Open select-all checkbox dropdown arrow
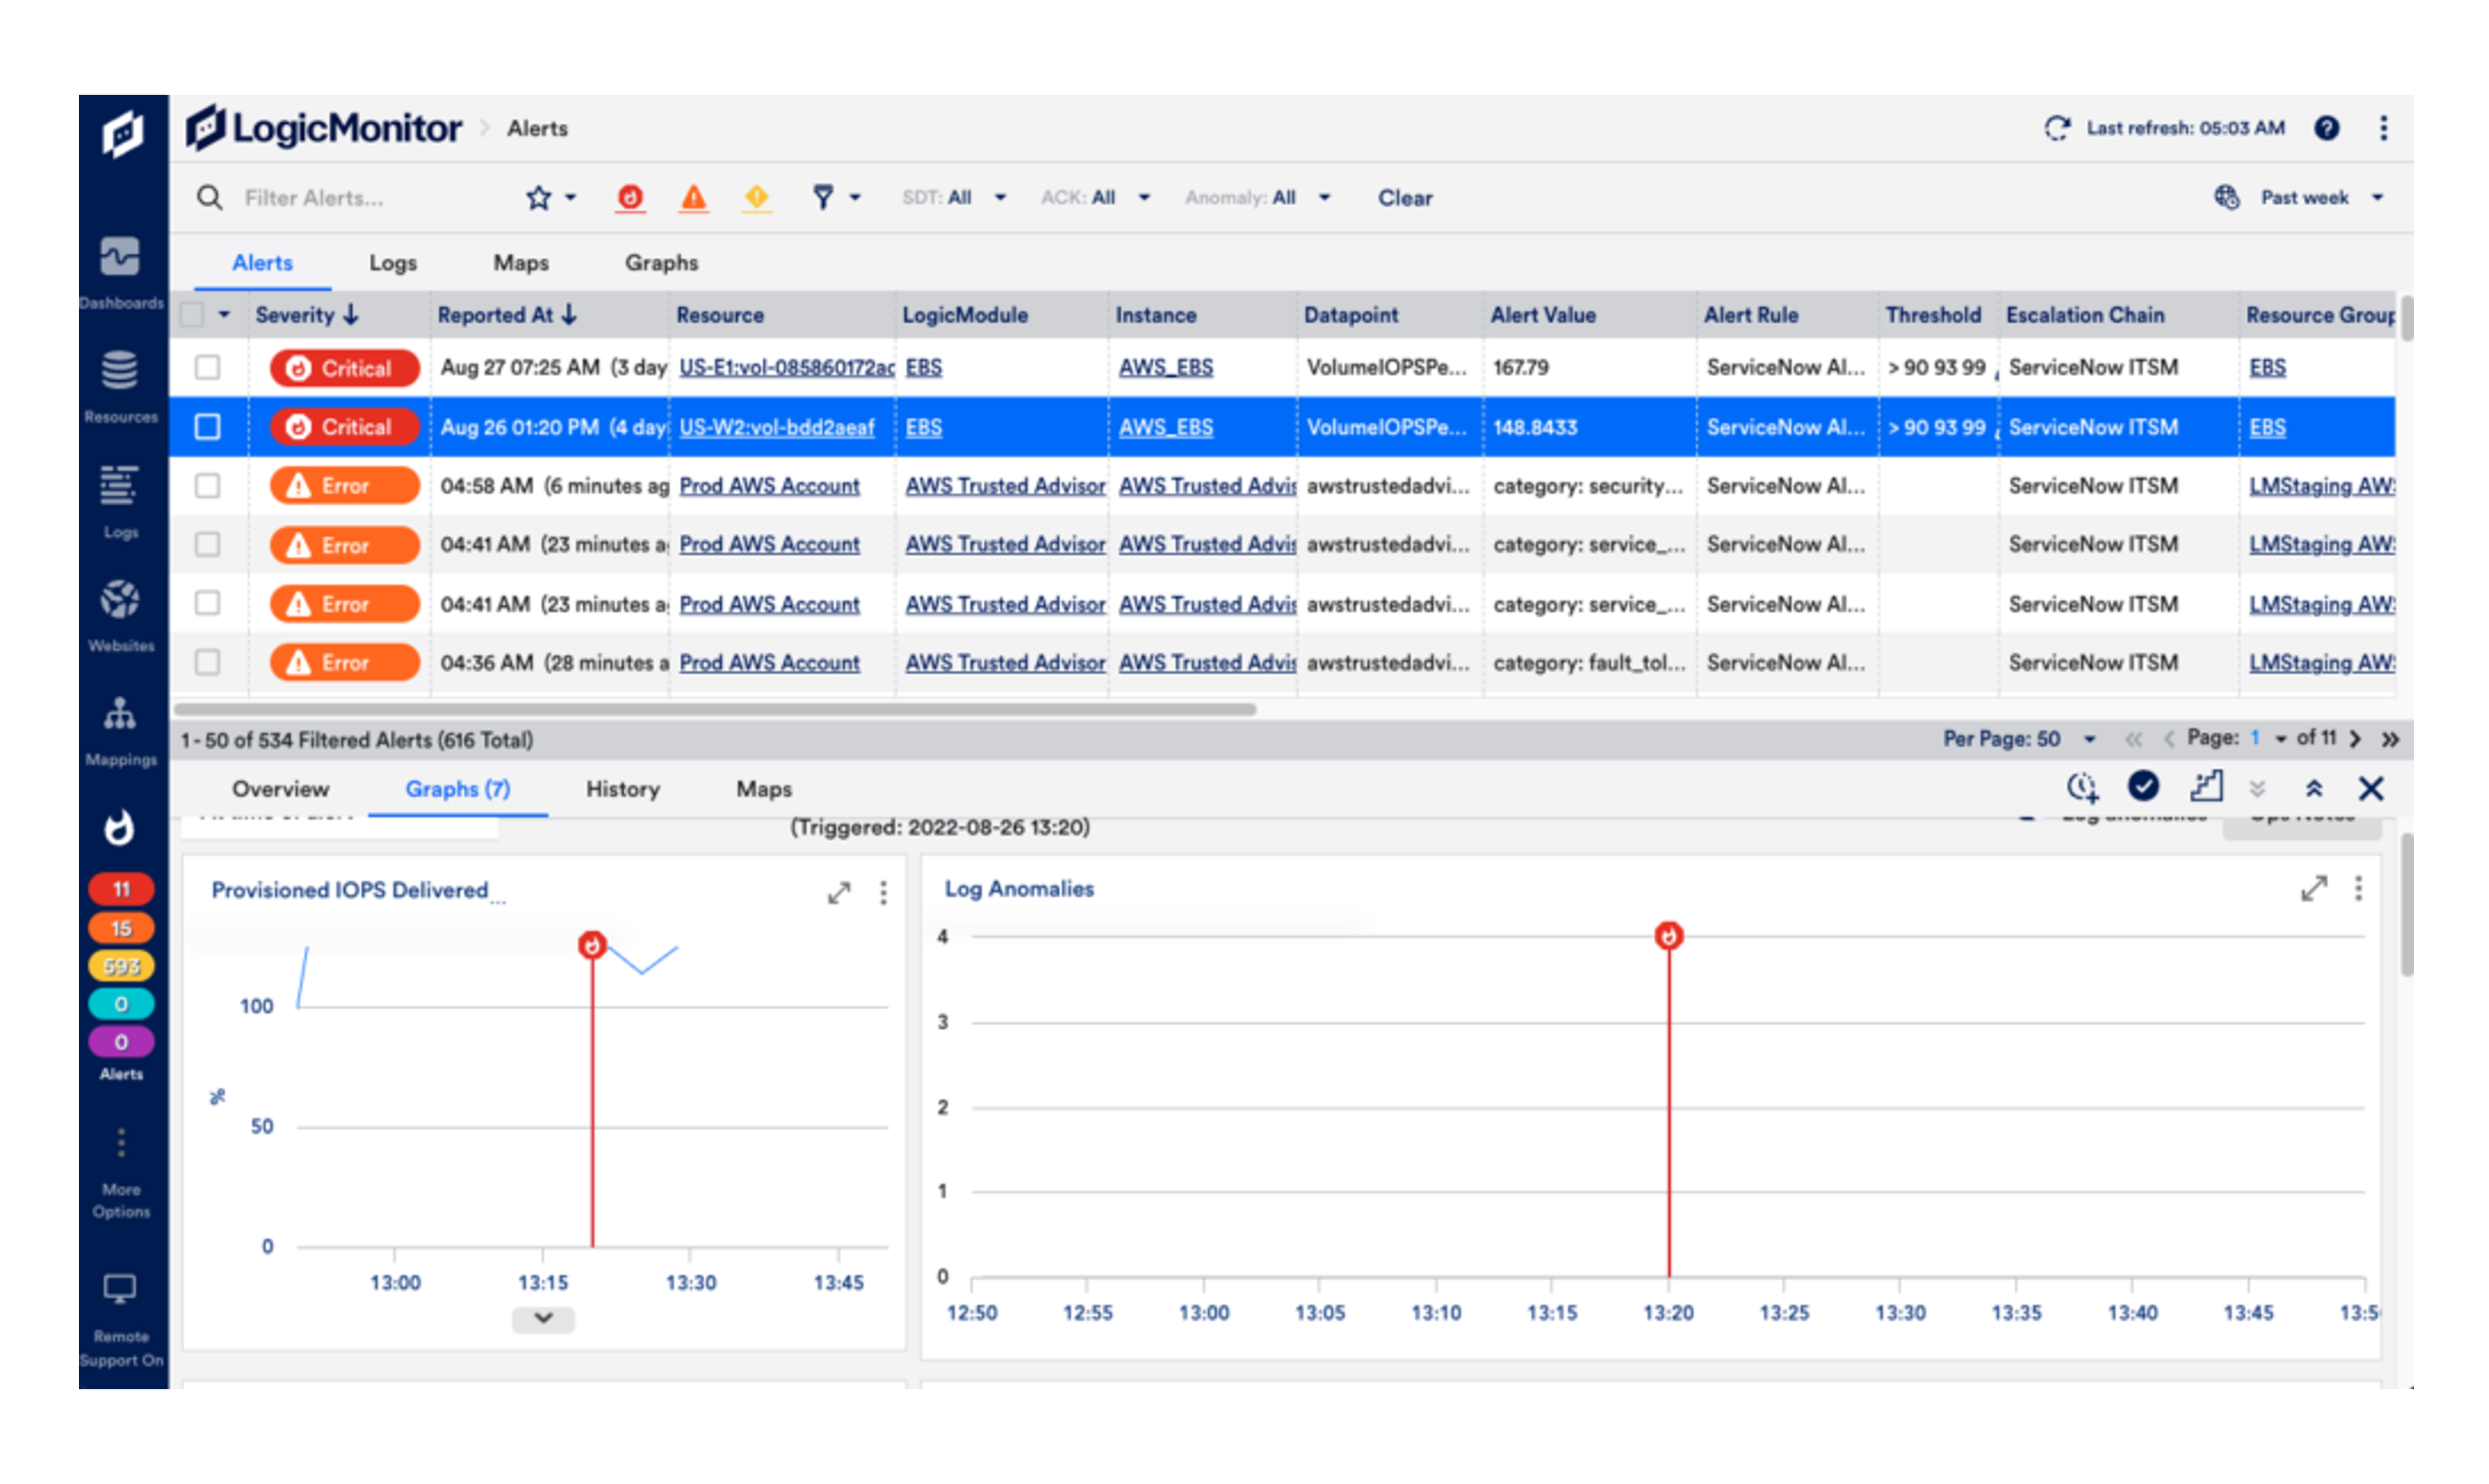This screenshot has width=2489, height=1484. (x=224, y=315)
